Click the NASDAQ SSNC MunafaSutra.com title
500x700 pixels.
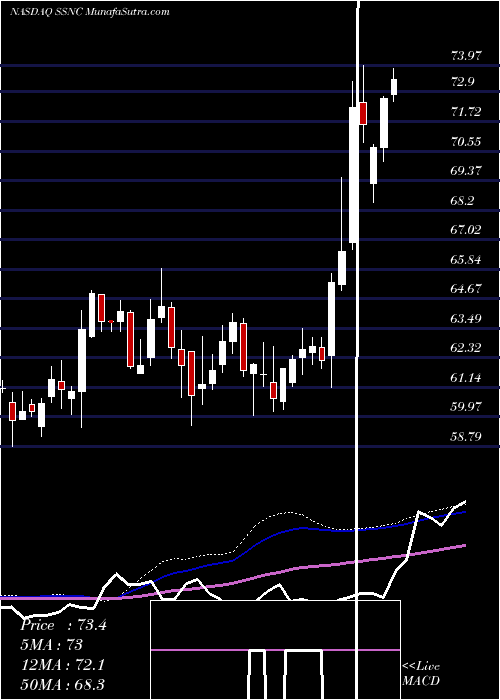point(90,12)
